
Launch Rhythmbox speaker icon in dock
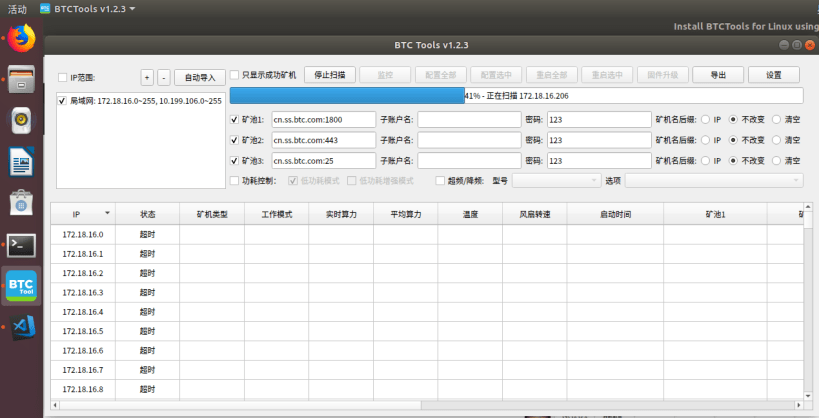tap(21, 120)
